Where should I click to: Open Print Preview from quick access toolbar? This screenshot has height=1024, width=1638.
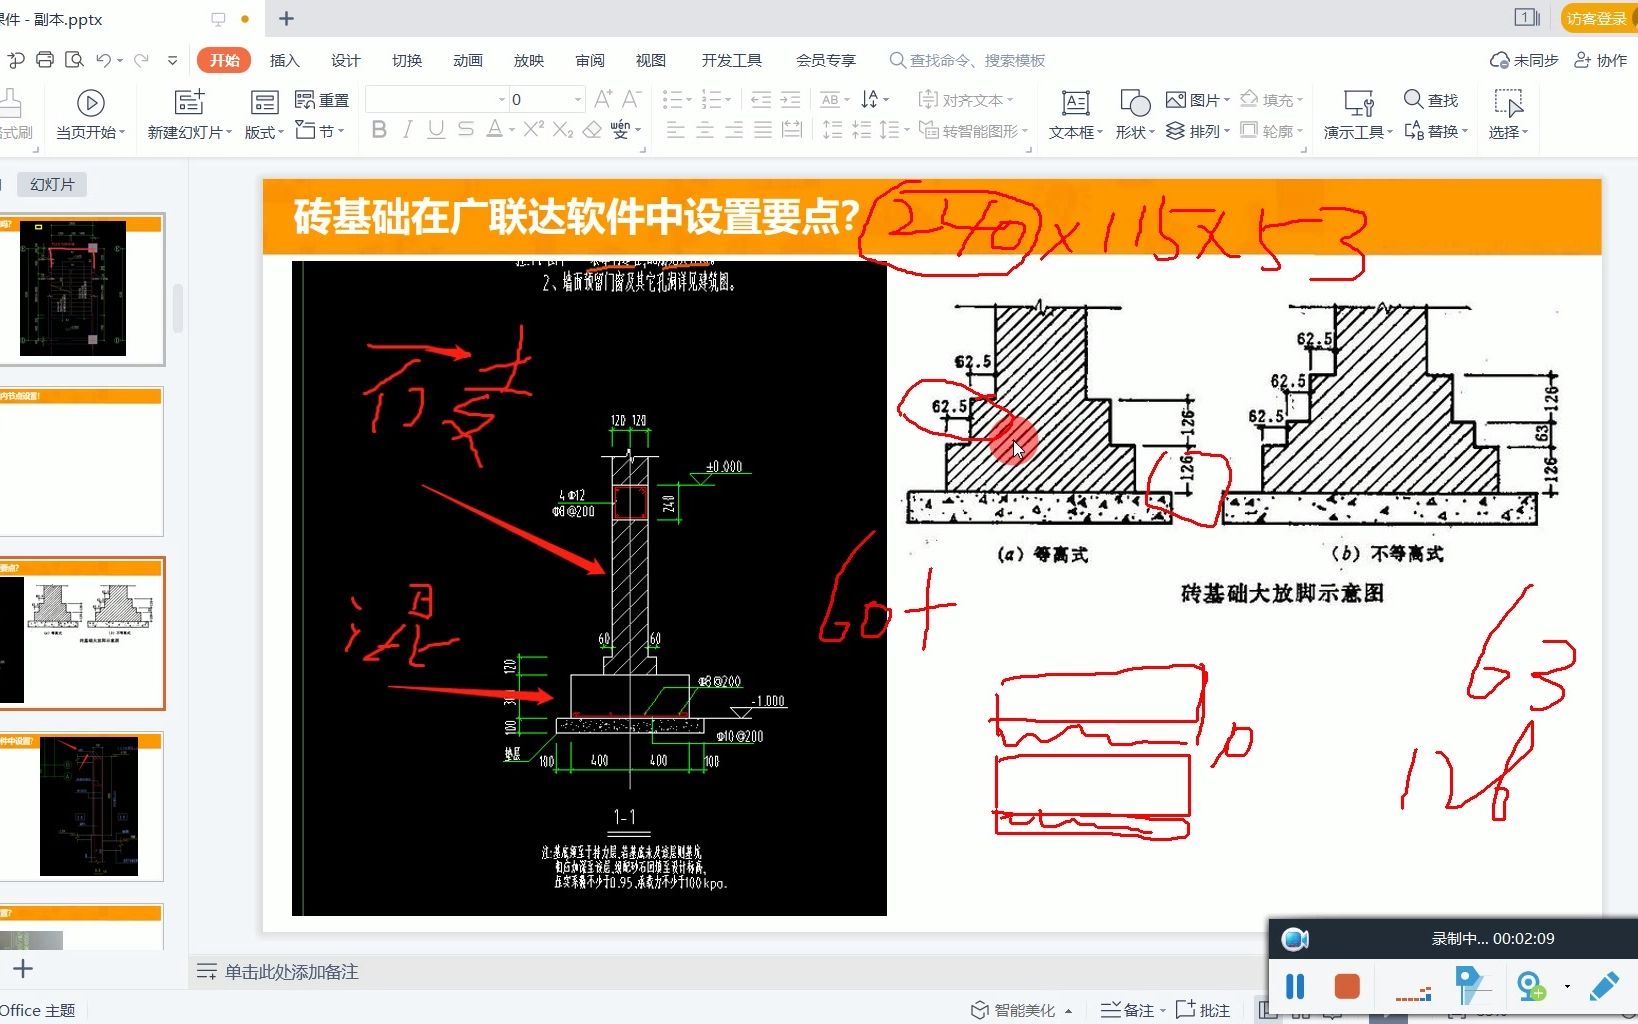coord(74,60)
